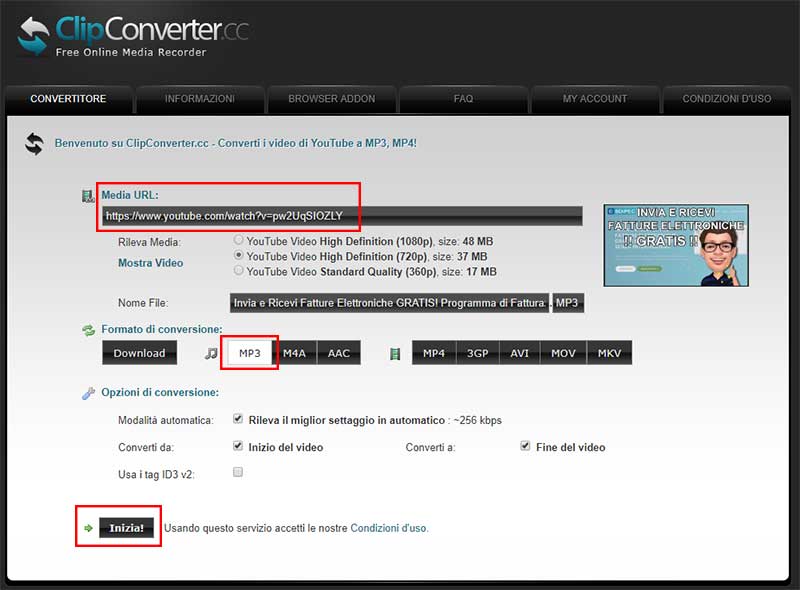This screenshot has height=590, width=800.
Task: Choose 3GP conversion format
Action: (478, 353)
